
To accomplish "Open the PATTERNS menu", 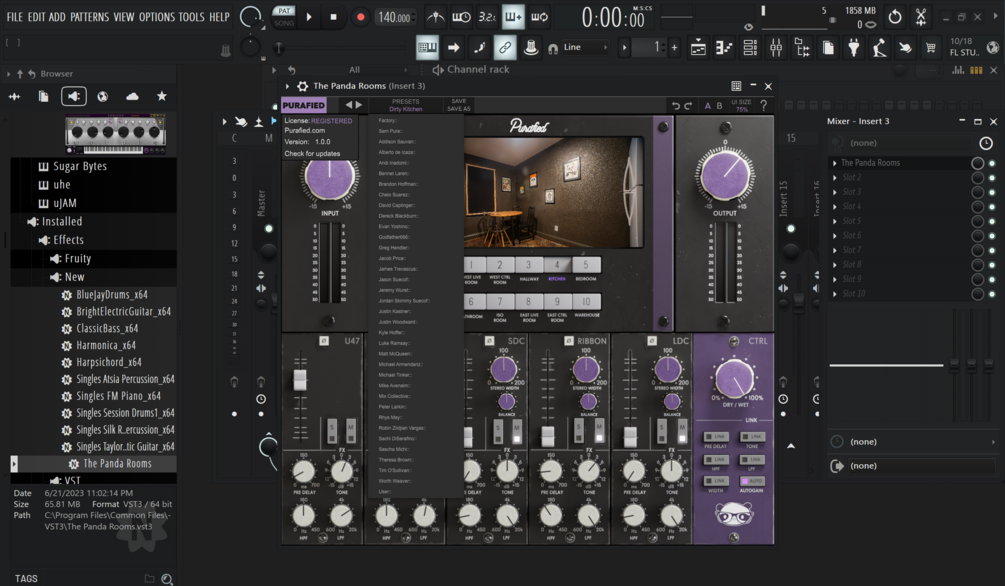I will pyautogui.click(x=90, y=17).
